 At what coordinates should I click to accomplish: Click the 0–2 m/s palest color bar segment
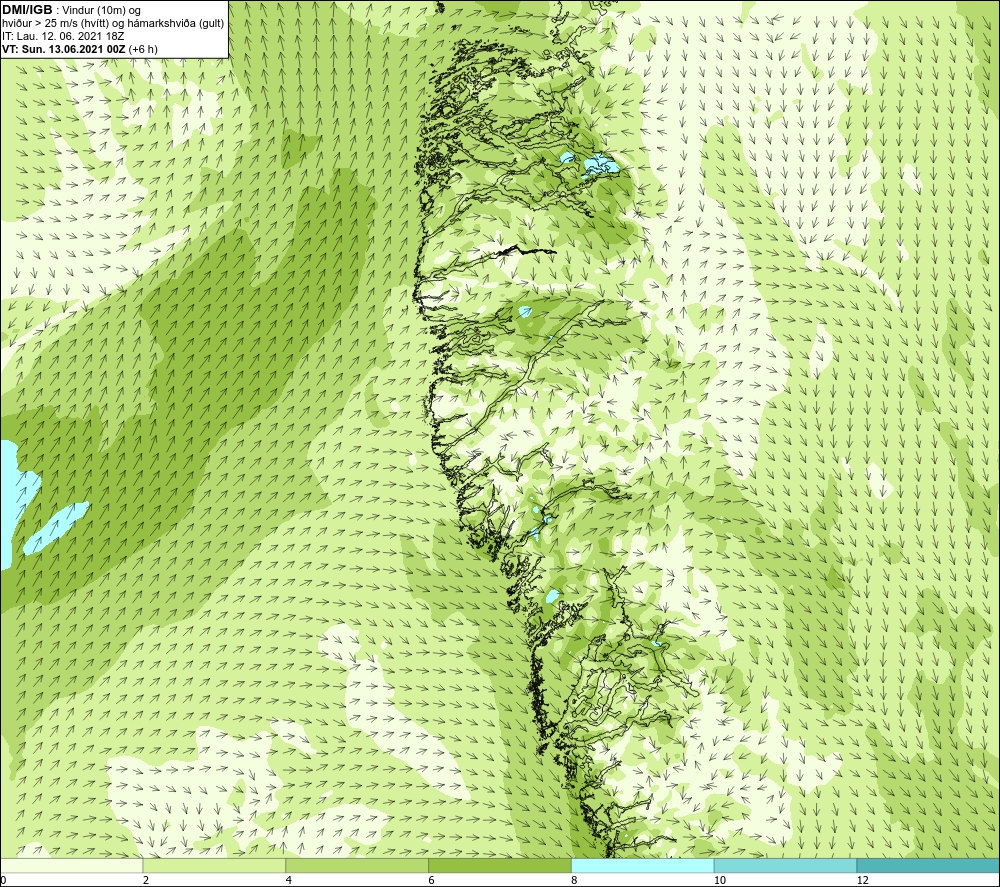coord(71,865)
